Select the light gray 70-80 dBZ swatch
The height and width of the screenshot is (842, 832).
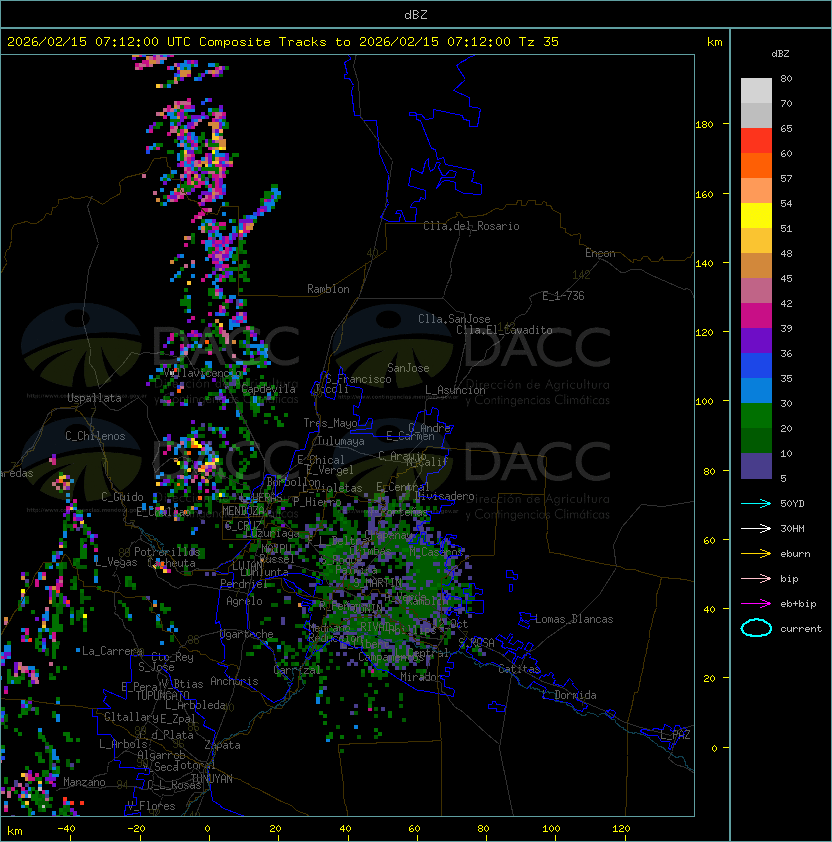point(756,91)
